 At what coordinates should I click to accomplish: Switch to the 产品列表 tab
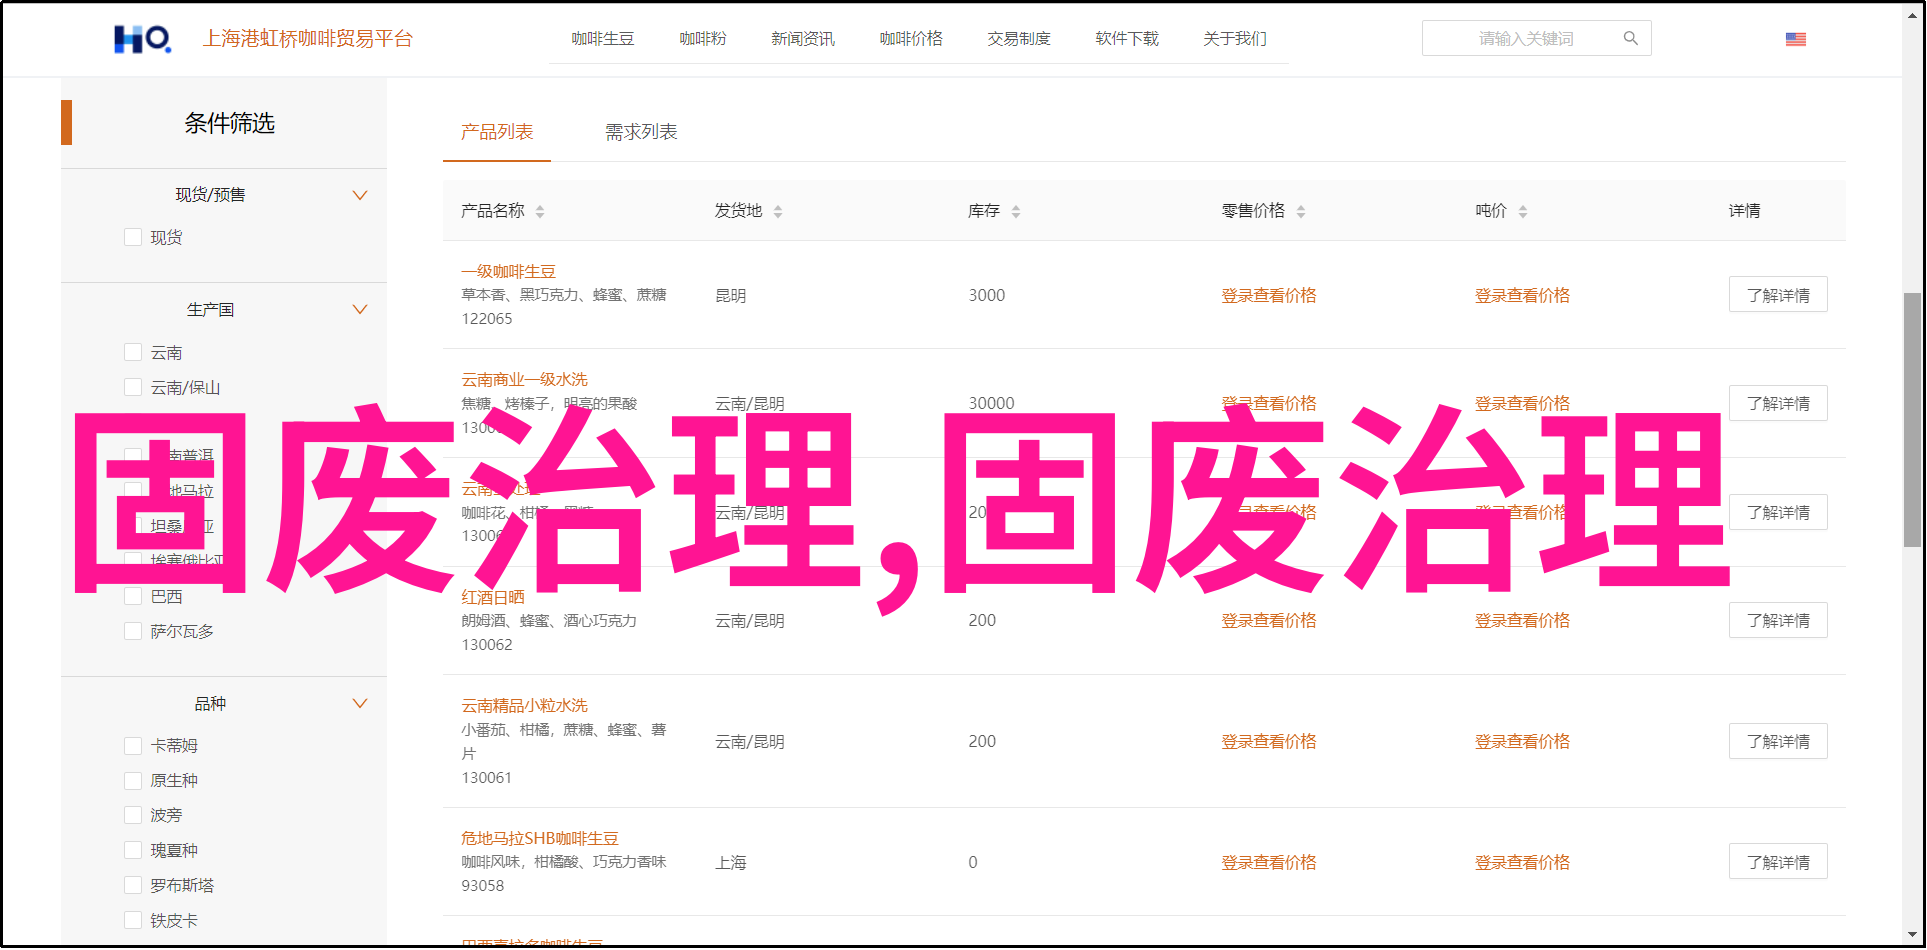[x=497, y=132]
